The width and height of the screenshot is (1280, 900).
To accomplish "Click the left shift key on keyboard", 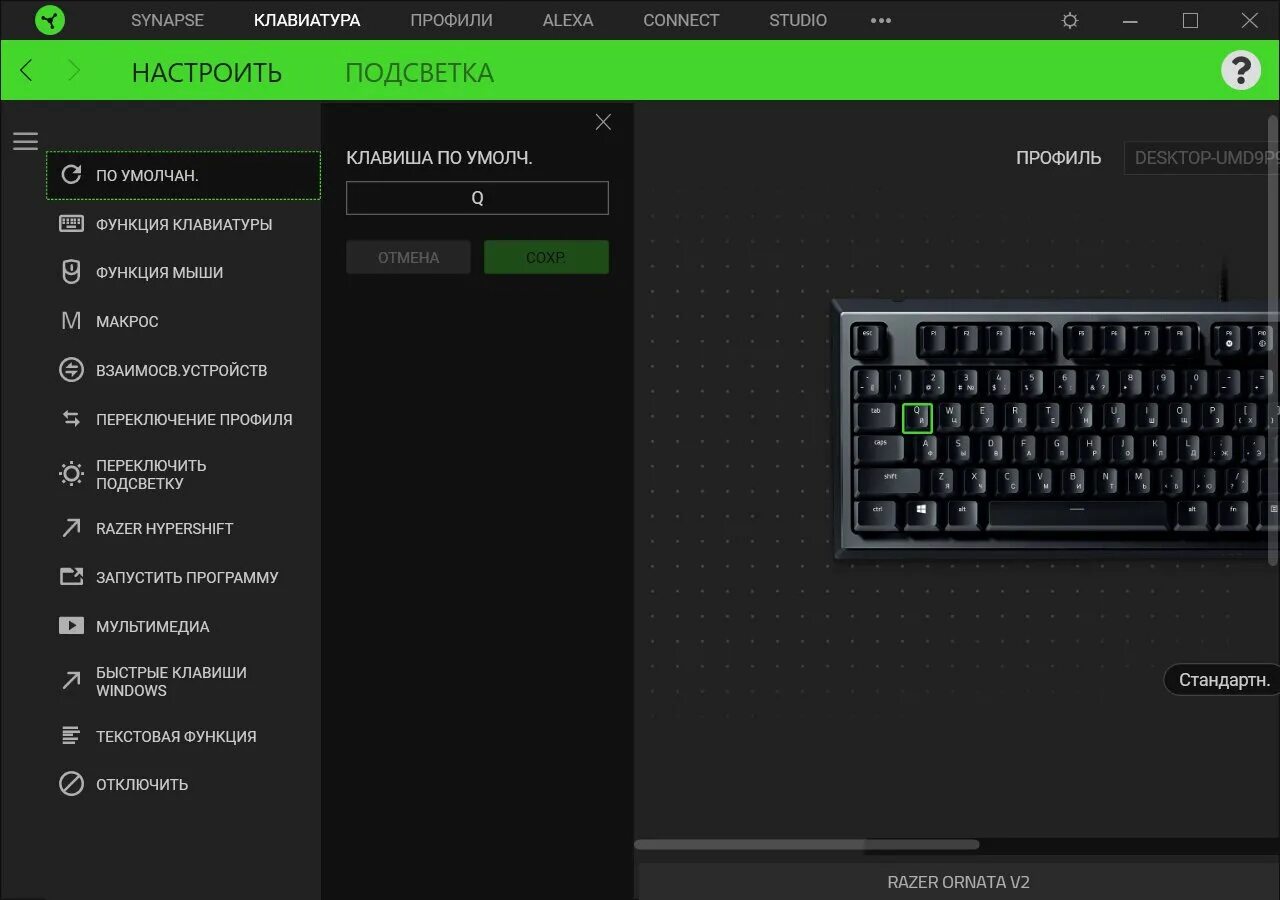I will click(890, 481).
